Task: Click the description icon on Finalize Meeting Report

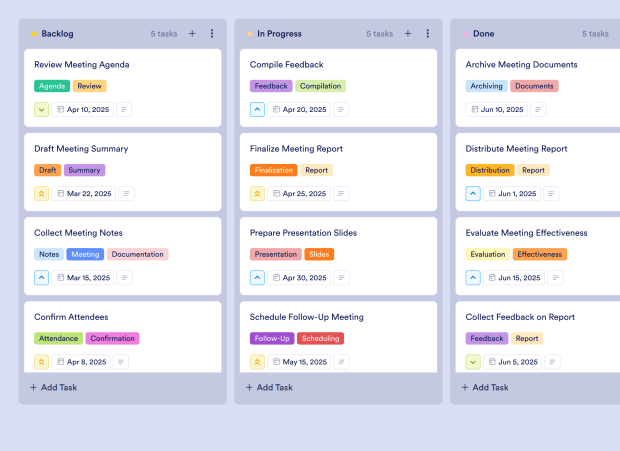Action: (341, 194)
